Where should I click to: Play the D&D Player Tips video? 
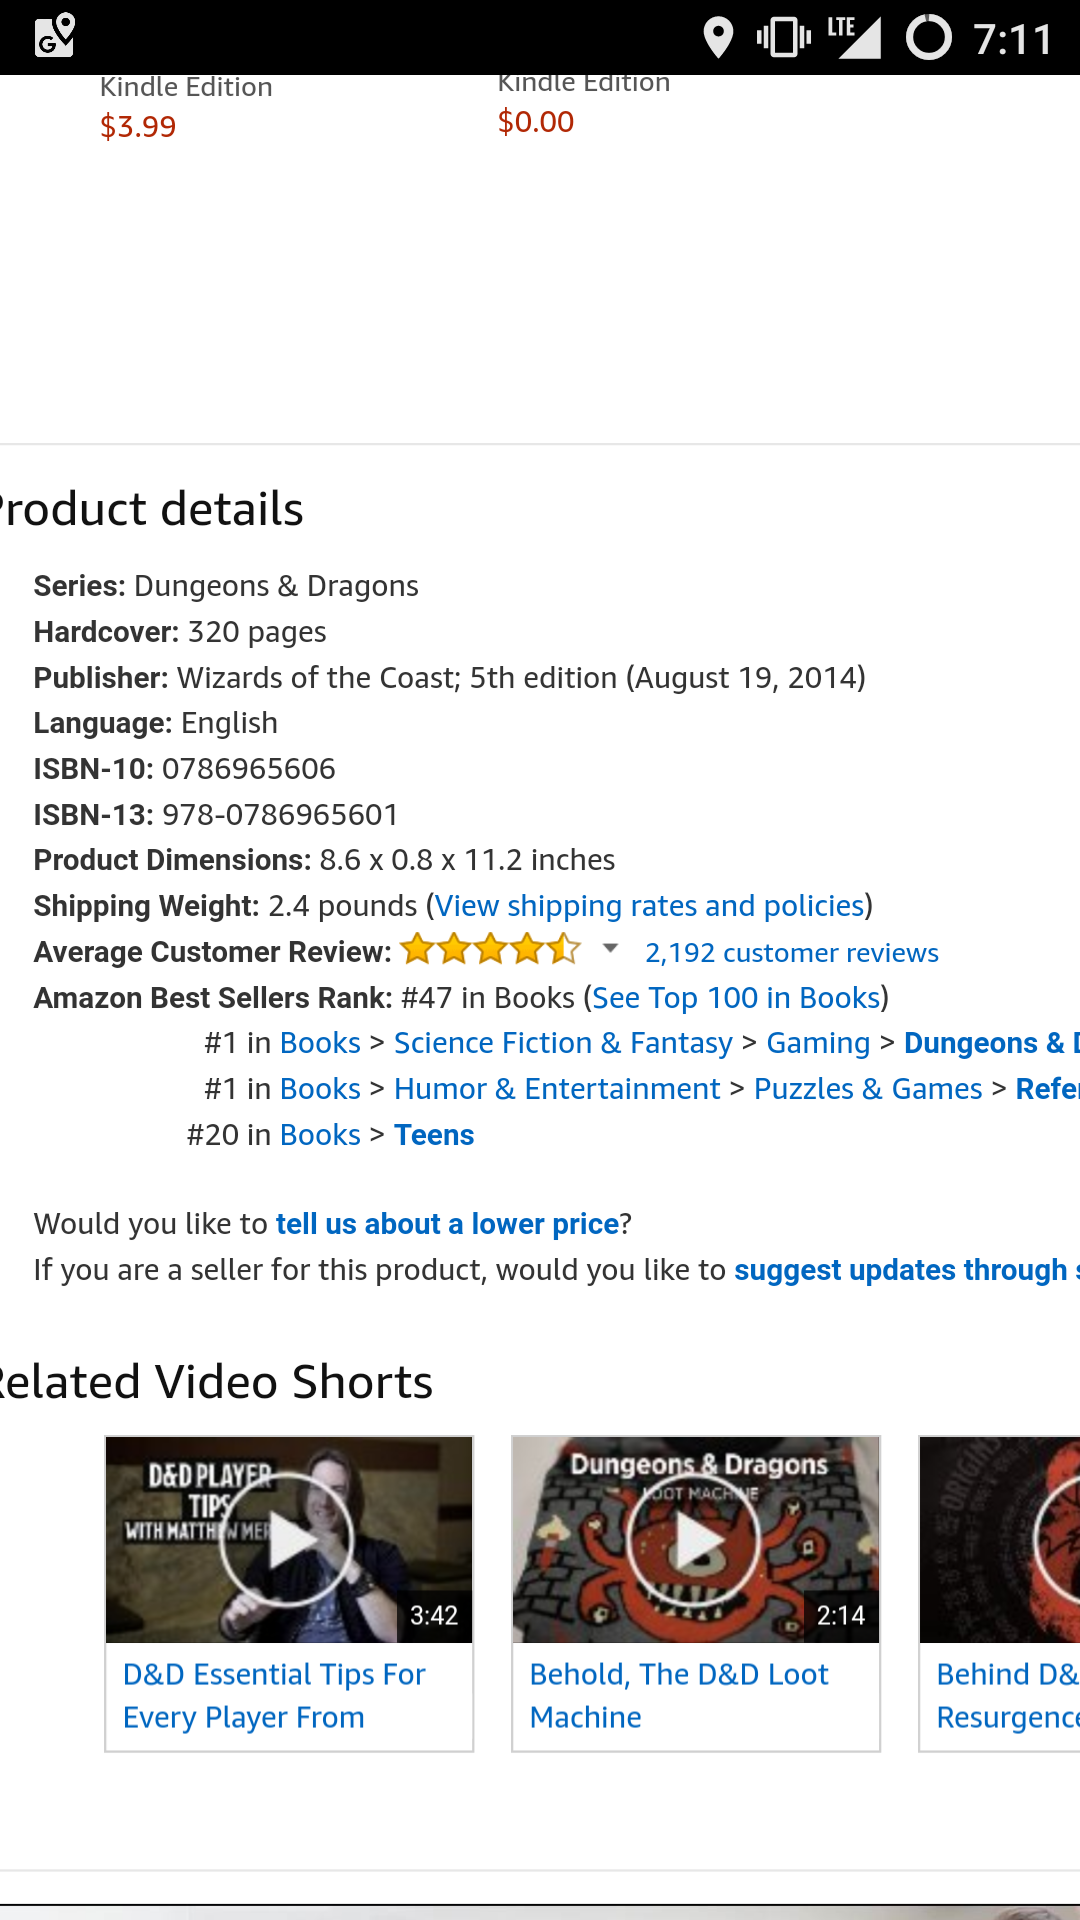(288, 1540)
